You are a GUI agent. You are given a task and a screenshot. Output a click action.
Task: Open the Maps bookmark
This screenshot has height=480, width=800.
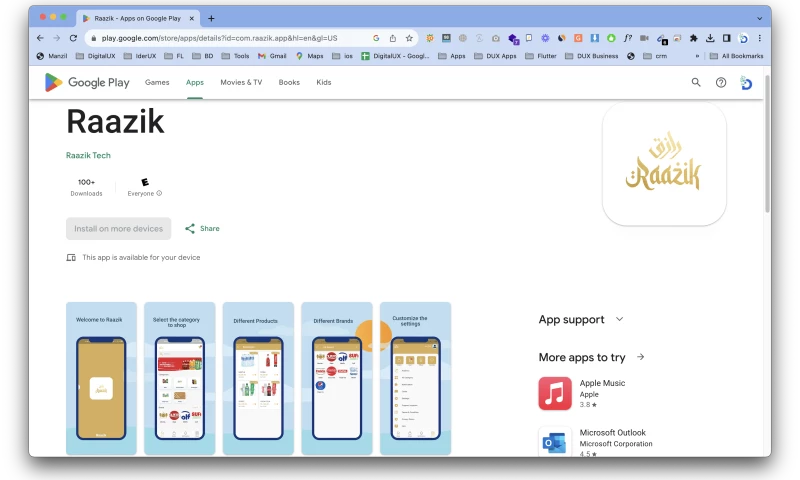[310, 56]
